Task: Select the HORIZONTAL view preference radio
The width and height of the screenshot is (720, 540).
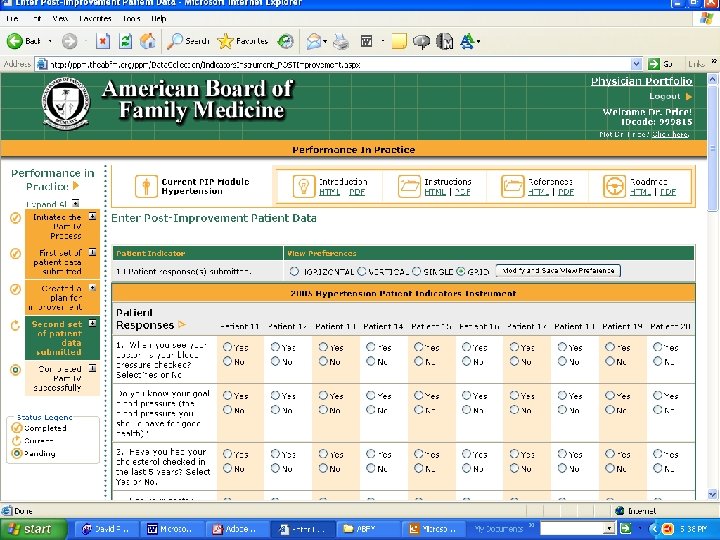Action: 294,271
